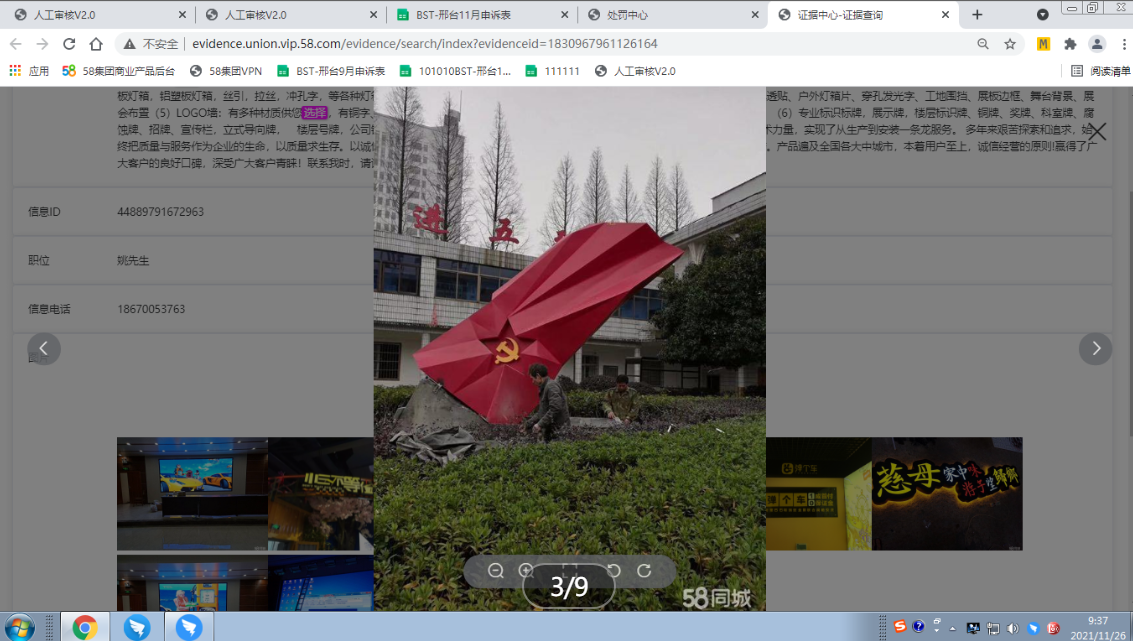
Task: Click the address bar URL
Action: point(425,44)
